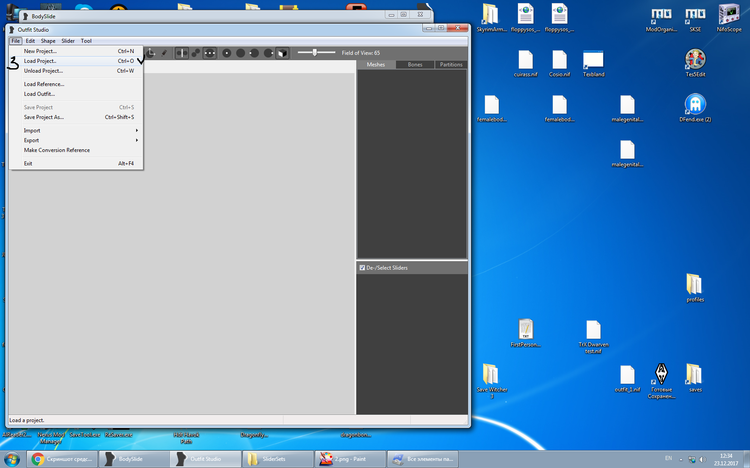The height and width of the screenshot is (468, 750).
Task: Open DFend.exe (2) desktop icon
Action: point(695,108)
